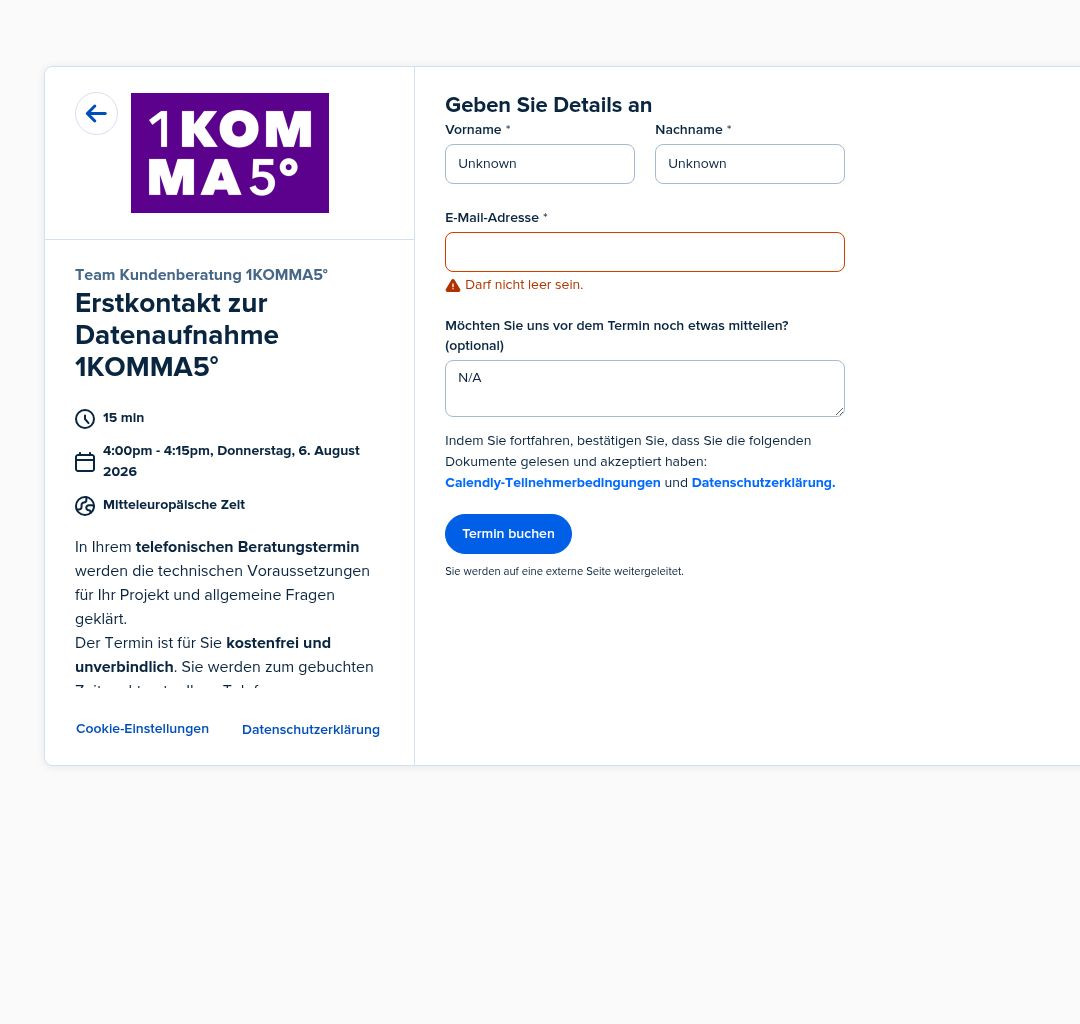Click the Team Kundenberatung 1KOMMA5° label
Viewport: 1080px width, 1024px height.
(x=201, y=275)
